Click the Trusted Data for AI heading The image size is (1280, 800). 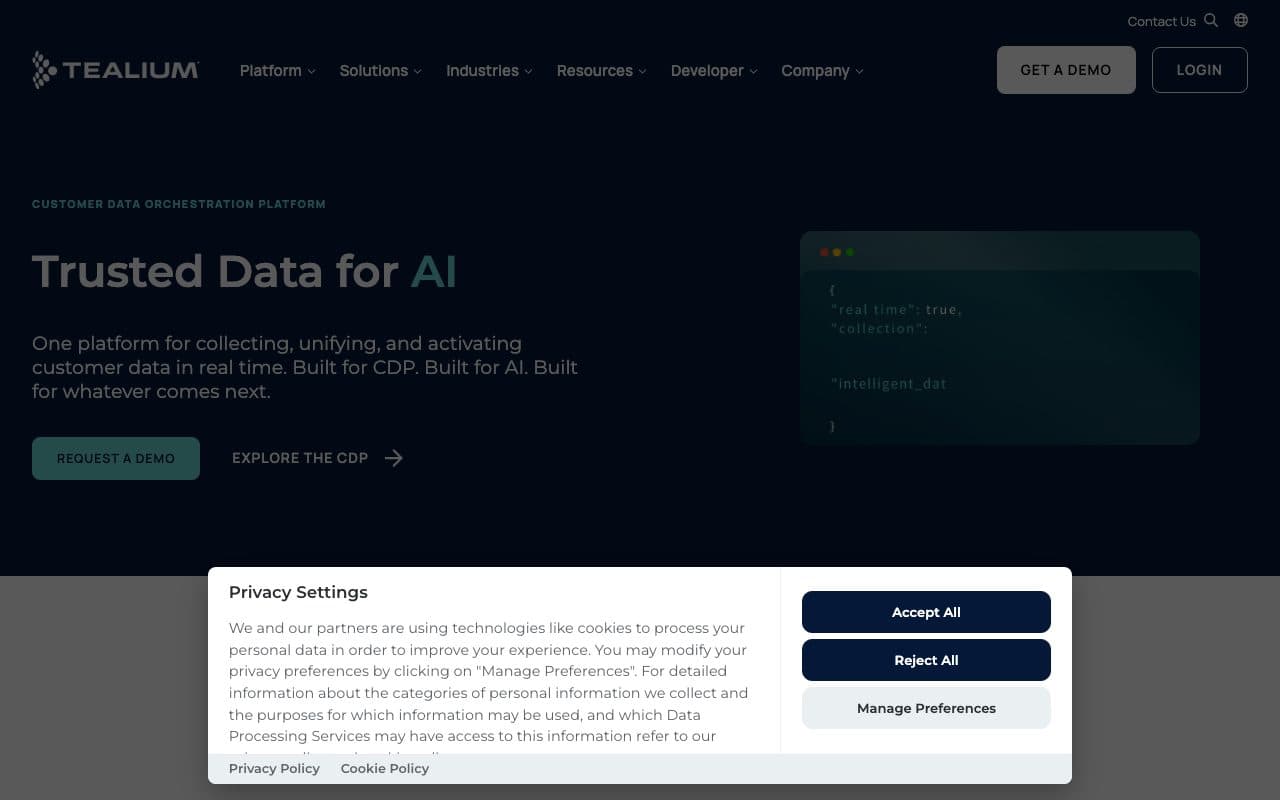tap(244, 271)
